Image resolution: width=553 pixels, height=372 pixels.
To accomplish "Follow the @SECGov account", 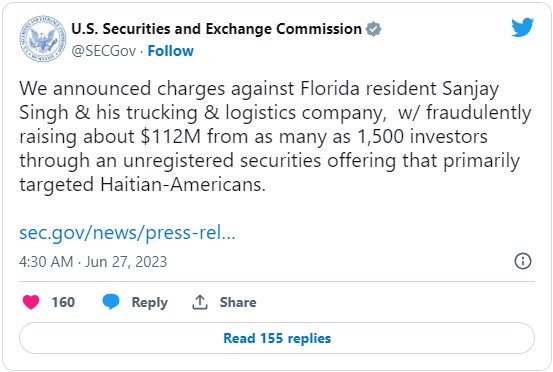I will click(171, 51).
